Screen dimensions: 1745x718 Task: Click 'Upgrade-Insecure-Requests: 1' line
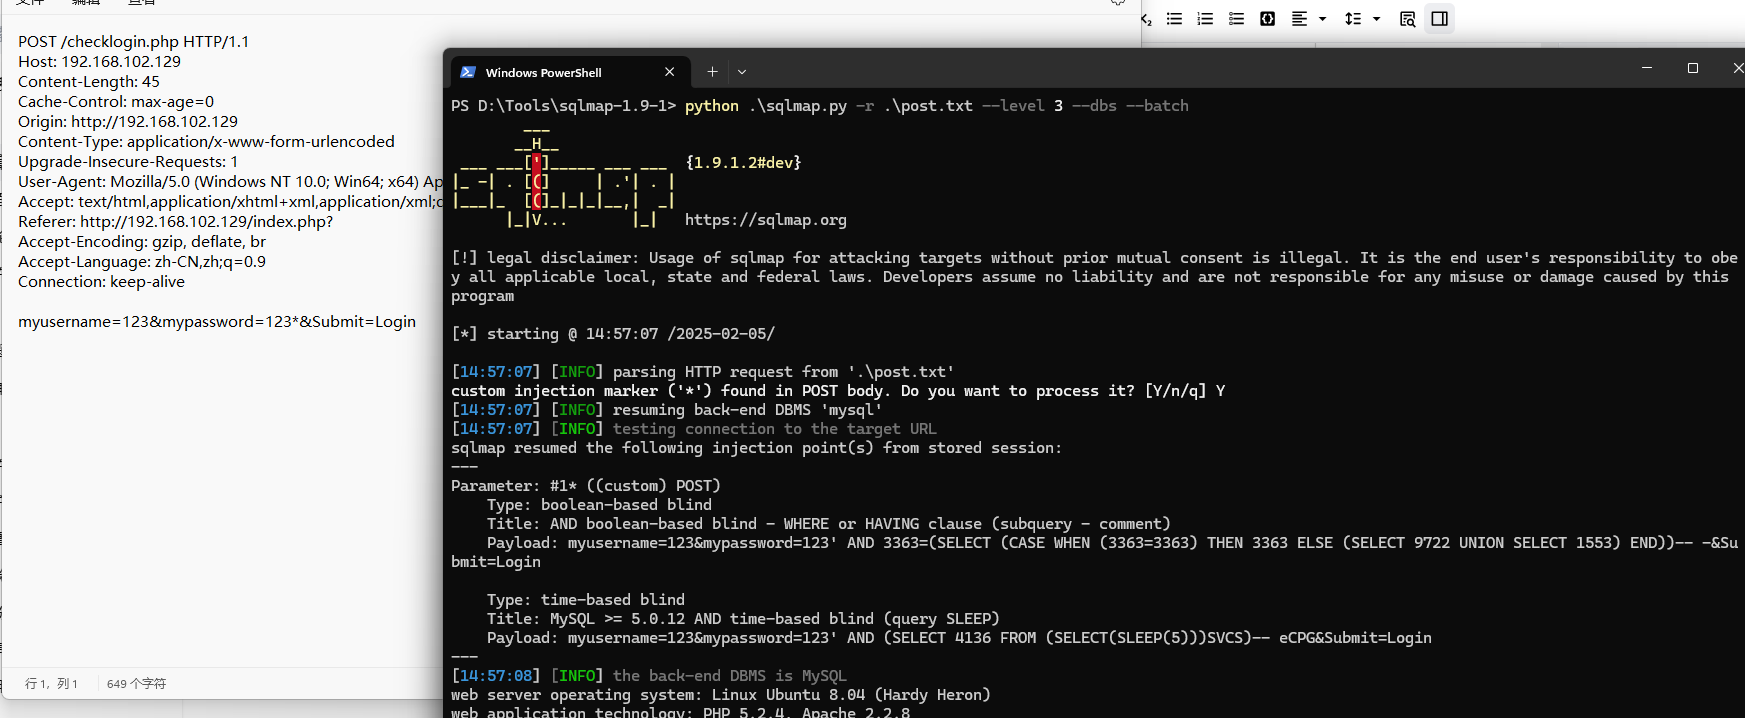pyautogui.click(x=128, y=162)
